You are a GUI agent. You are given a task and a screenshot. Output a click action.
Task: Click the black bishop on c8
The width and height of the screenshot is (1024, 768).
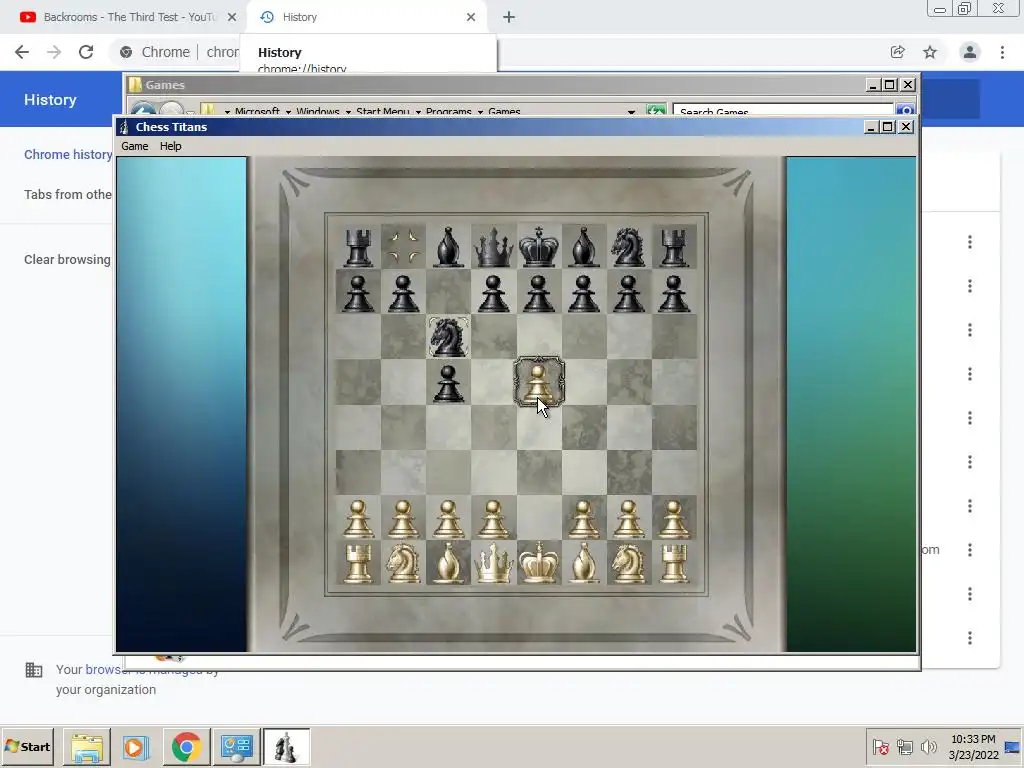pos(448,247)
